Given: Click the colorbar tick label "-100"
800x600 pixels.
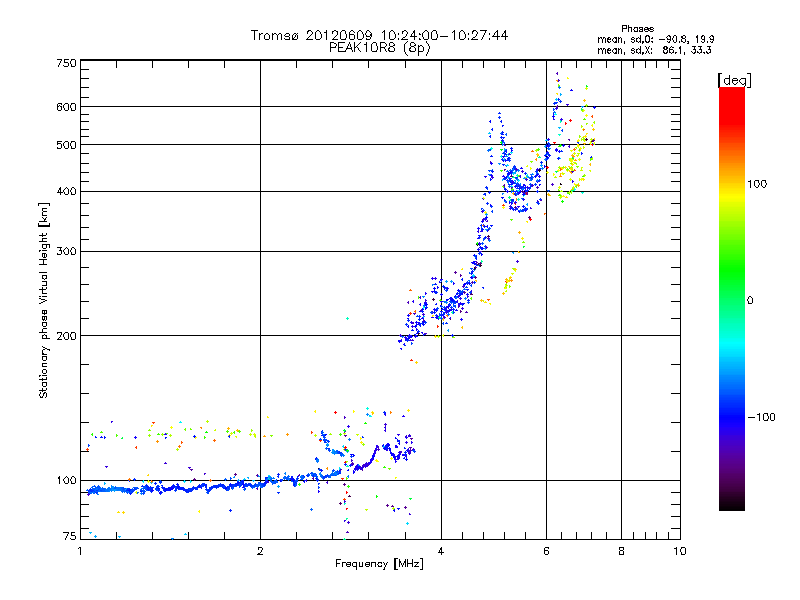Looking at the screenshot, I should (x=761, y=417).
